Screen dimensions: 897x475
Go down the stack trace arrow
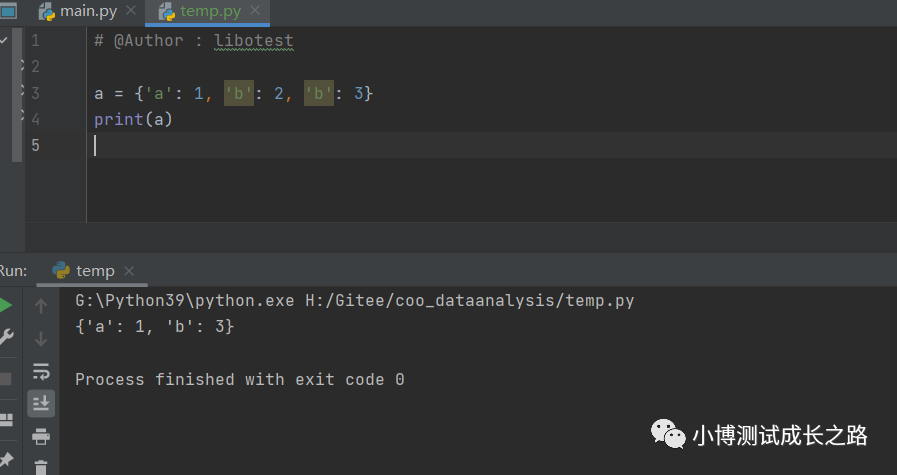pyautogui.click(x=41, y=339)
